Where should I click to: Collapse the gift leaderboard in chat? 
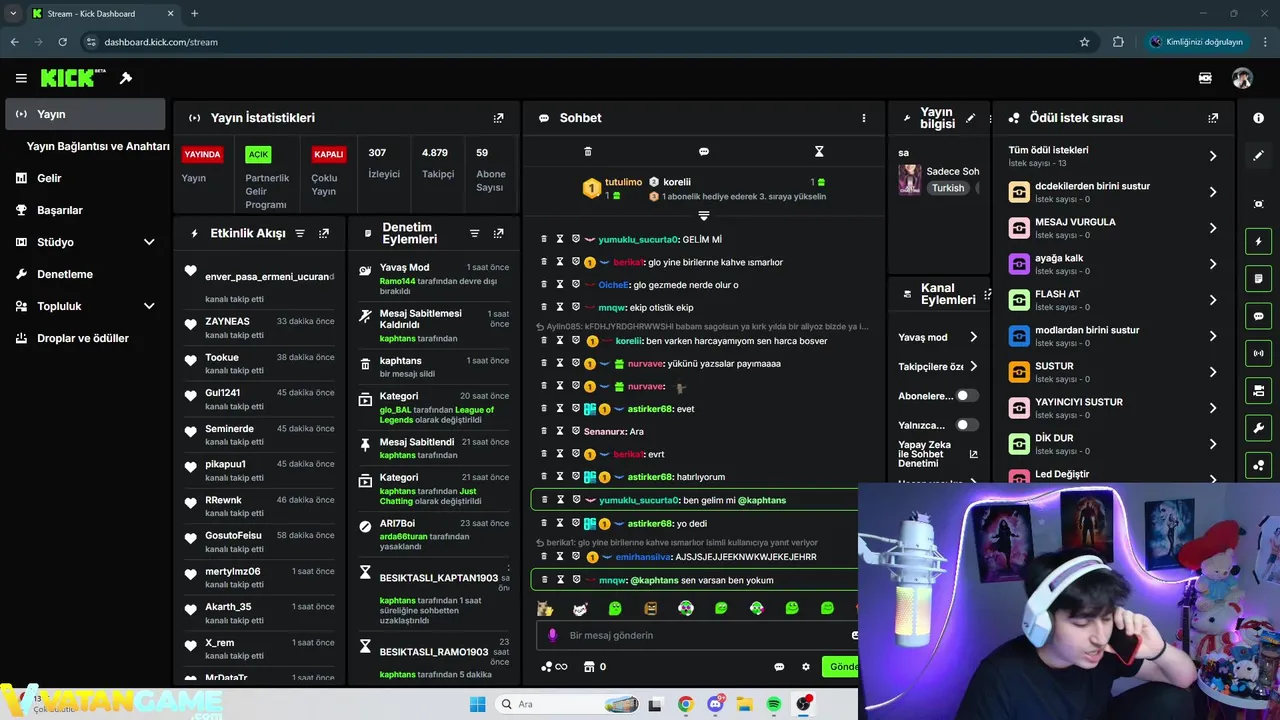tap(704, 216)
